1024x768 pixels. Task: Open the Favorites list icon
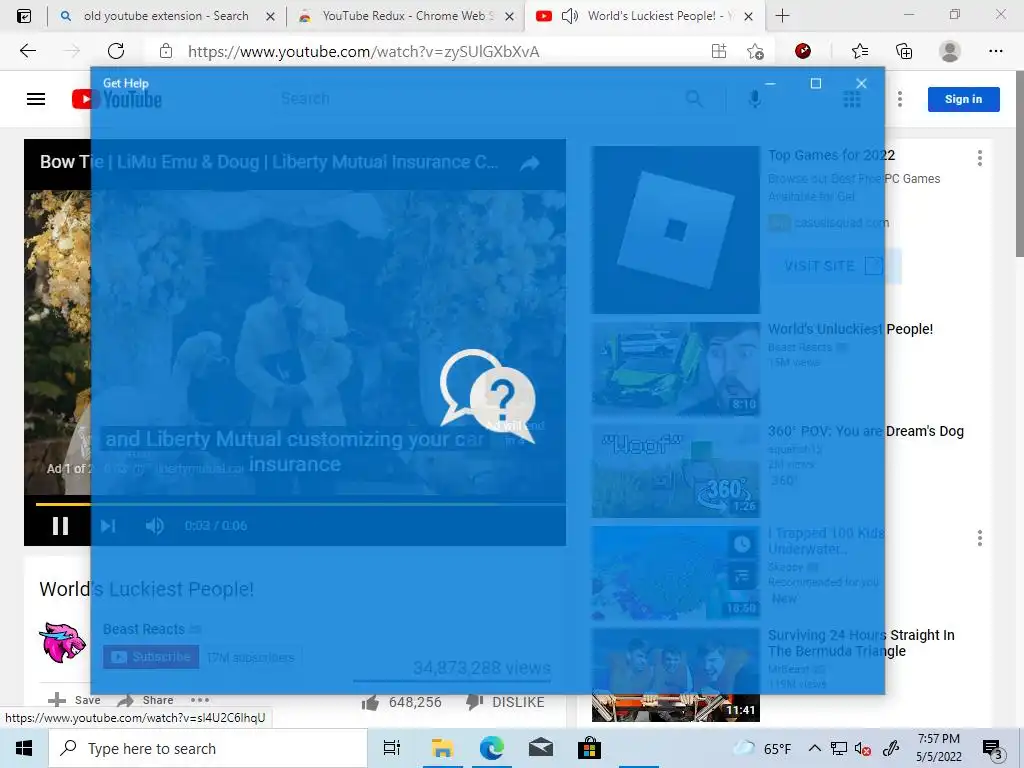pos(859,51)
